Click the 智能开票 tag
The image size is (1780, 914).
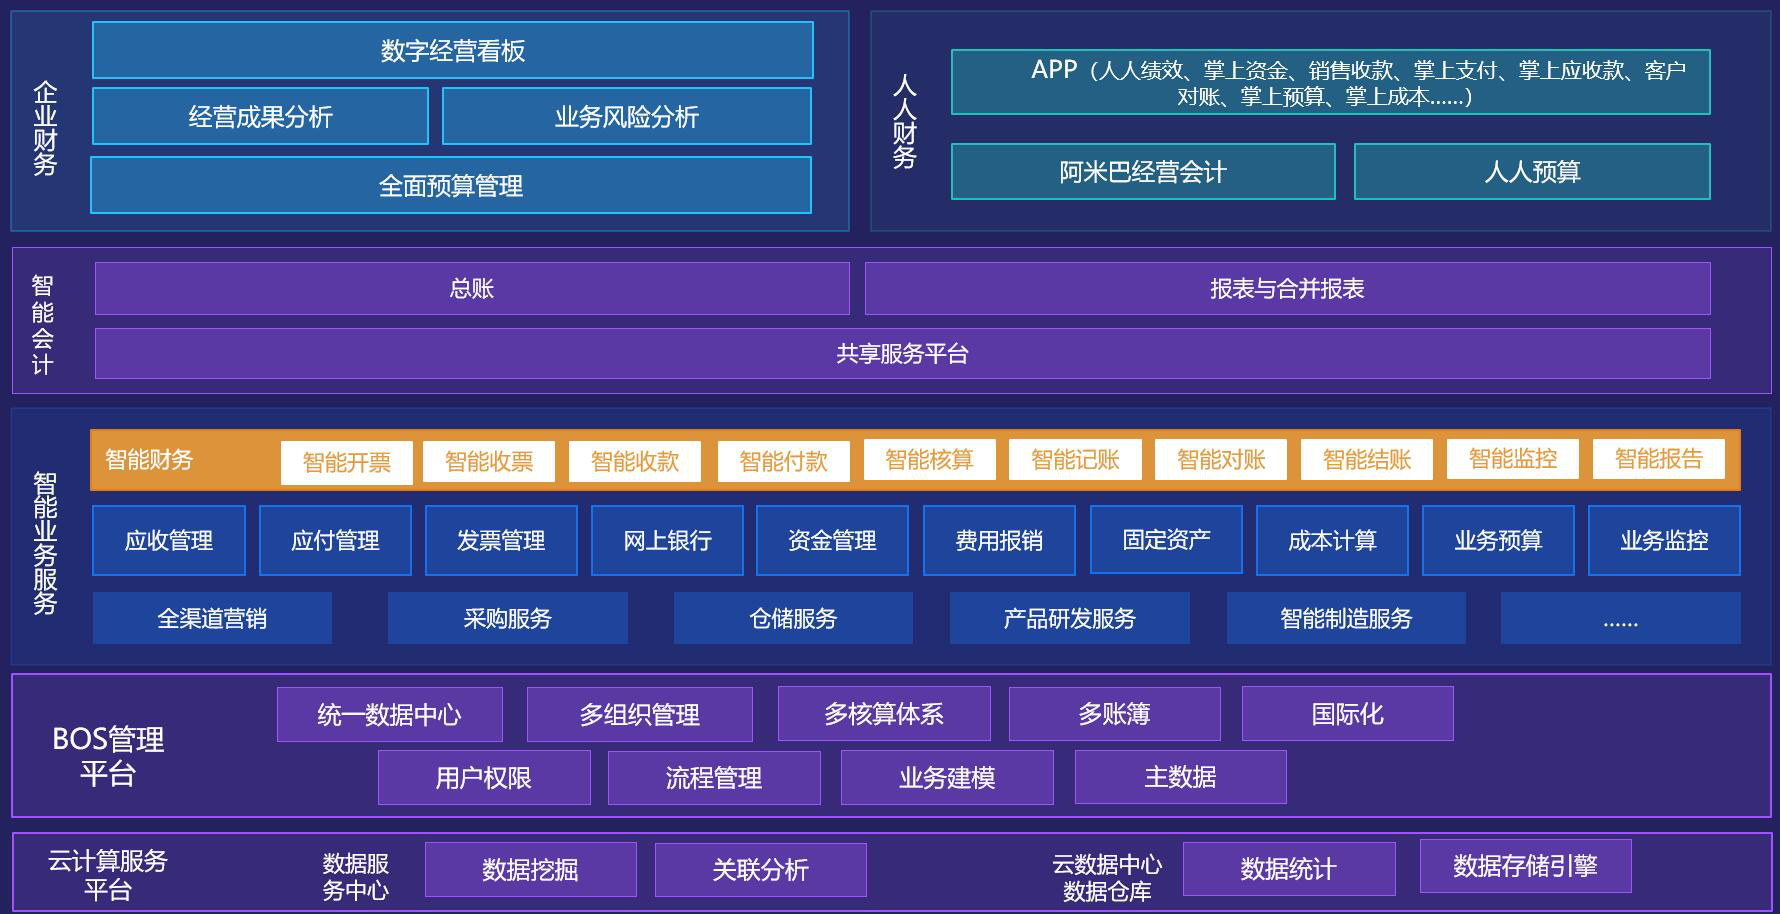346,463
